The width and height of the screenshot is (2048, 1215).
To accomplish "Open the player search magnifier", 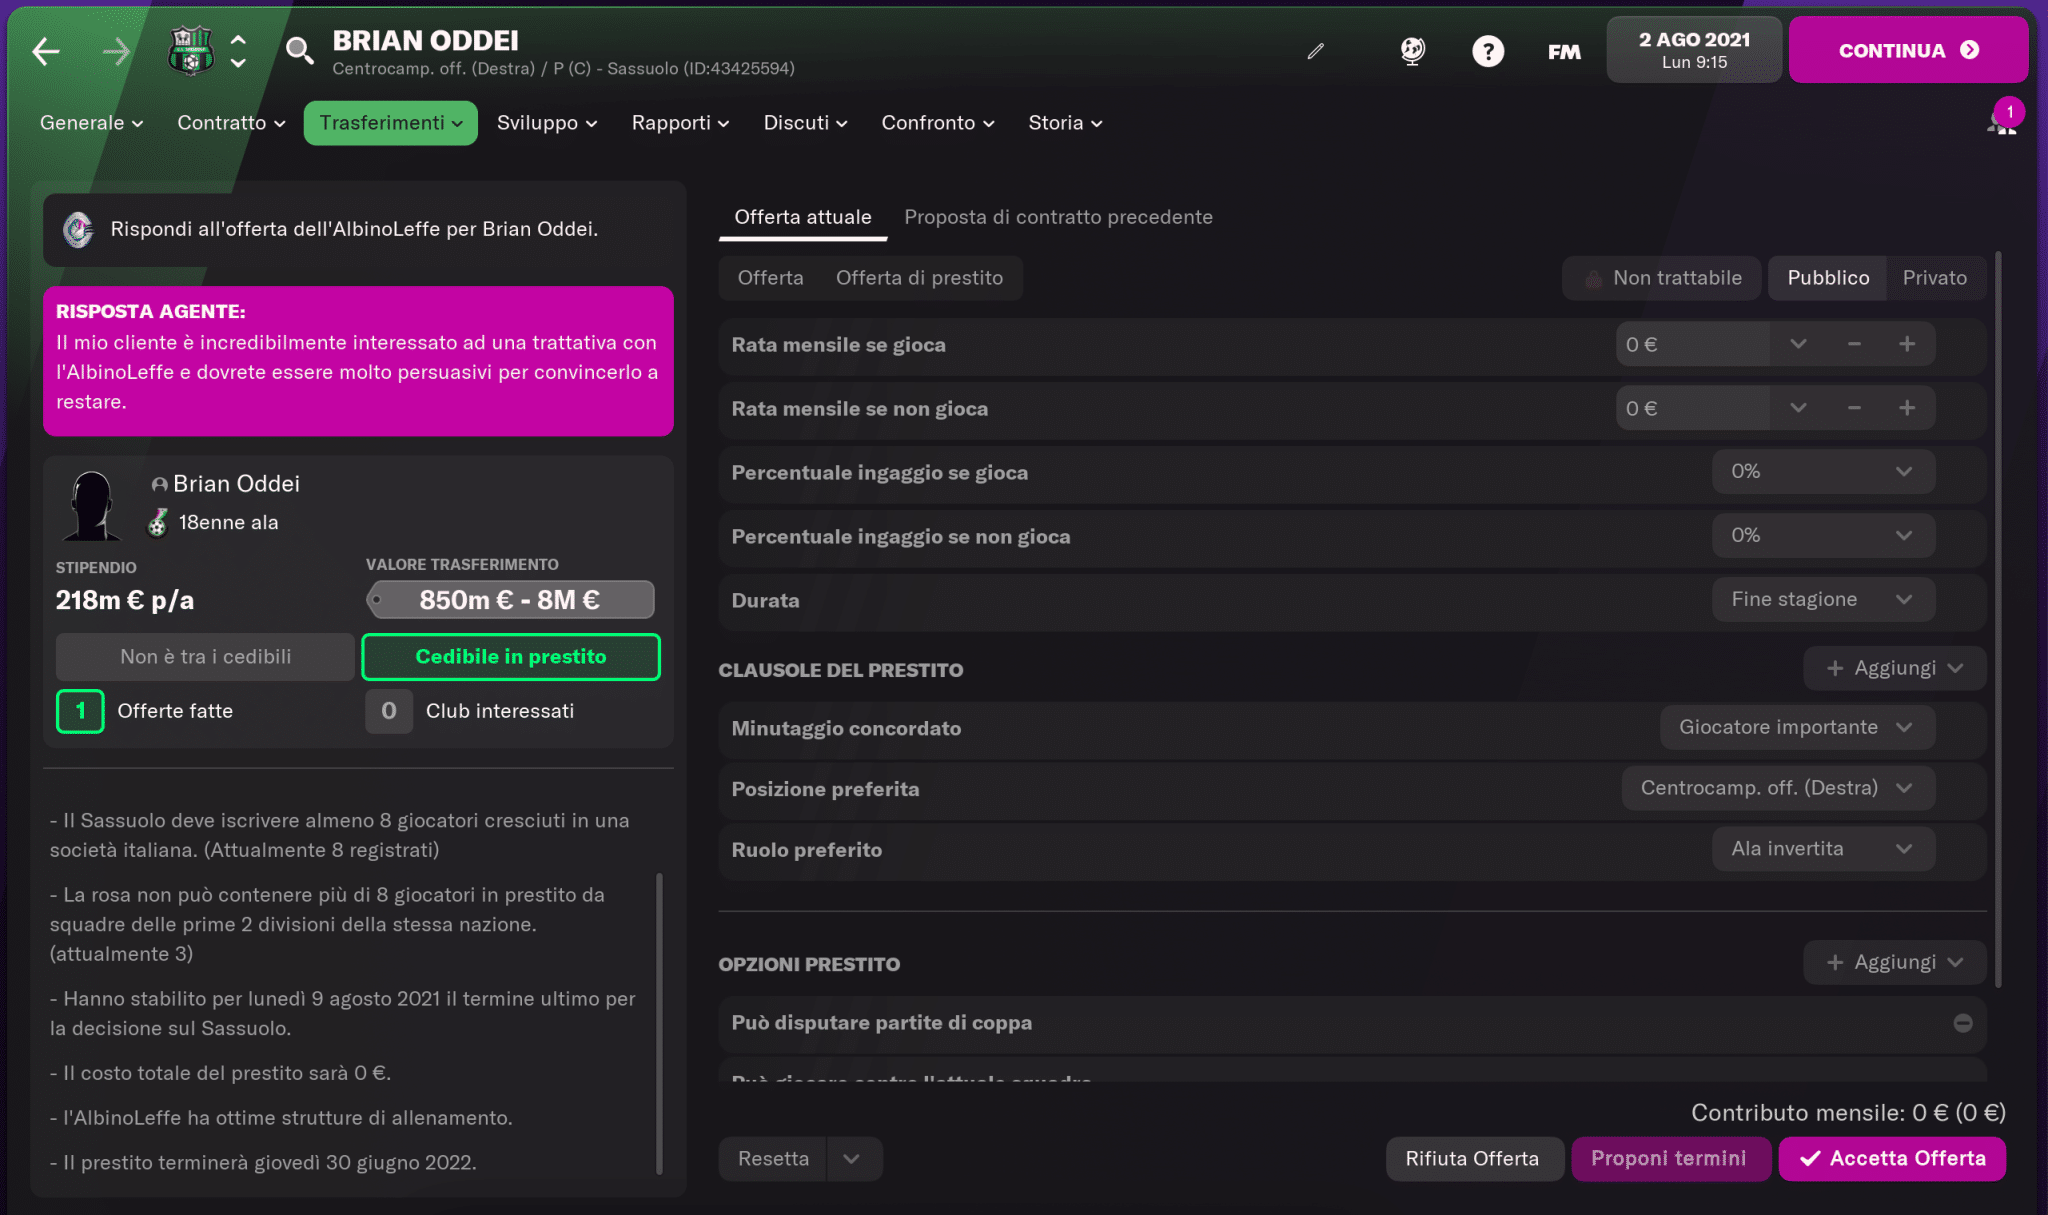I will (x=300, y=51).
